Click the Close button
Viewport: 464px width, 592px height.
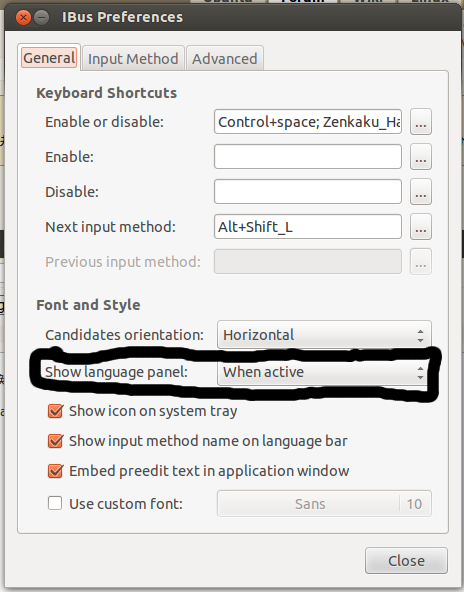tap(406, 561)
